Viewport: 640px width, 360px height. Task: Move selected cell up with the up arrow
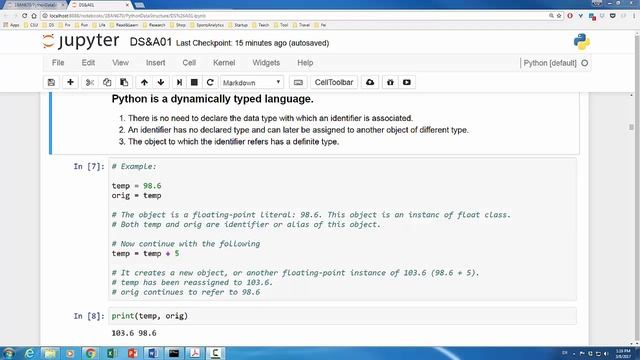(x=144, y=82)
